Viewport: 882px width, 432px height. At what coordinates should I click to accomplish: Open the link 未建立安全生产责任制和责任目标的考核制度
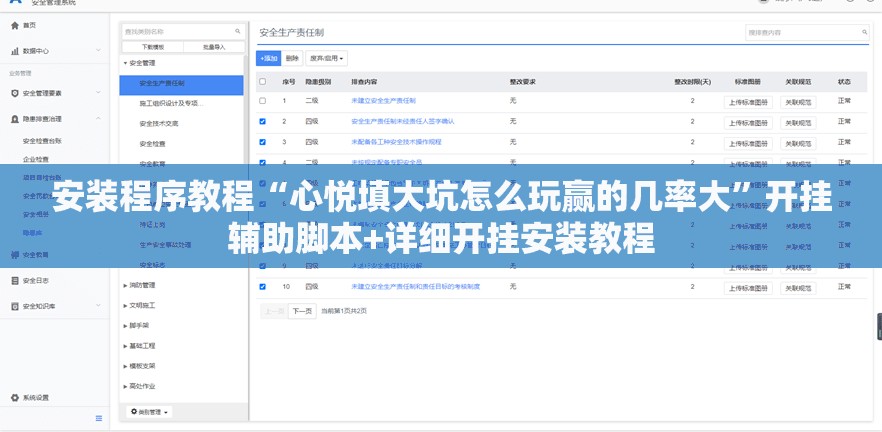416,287
